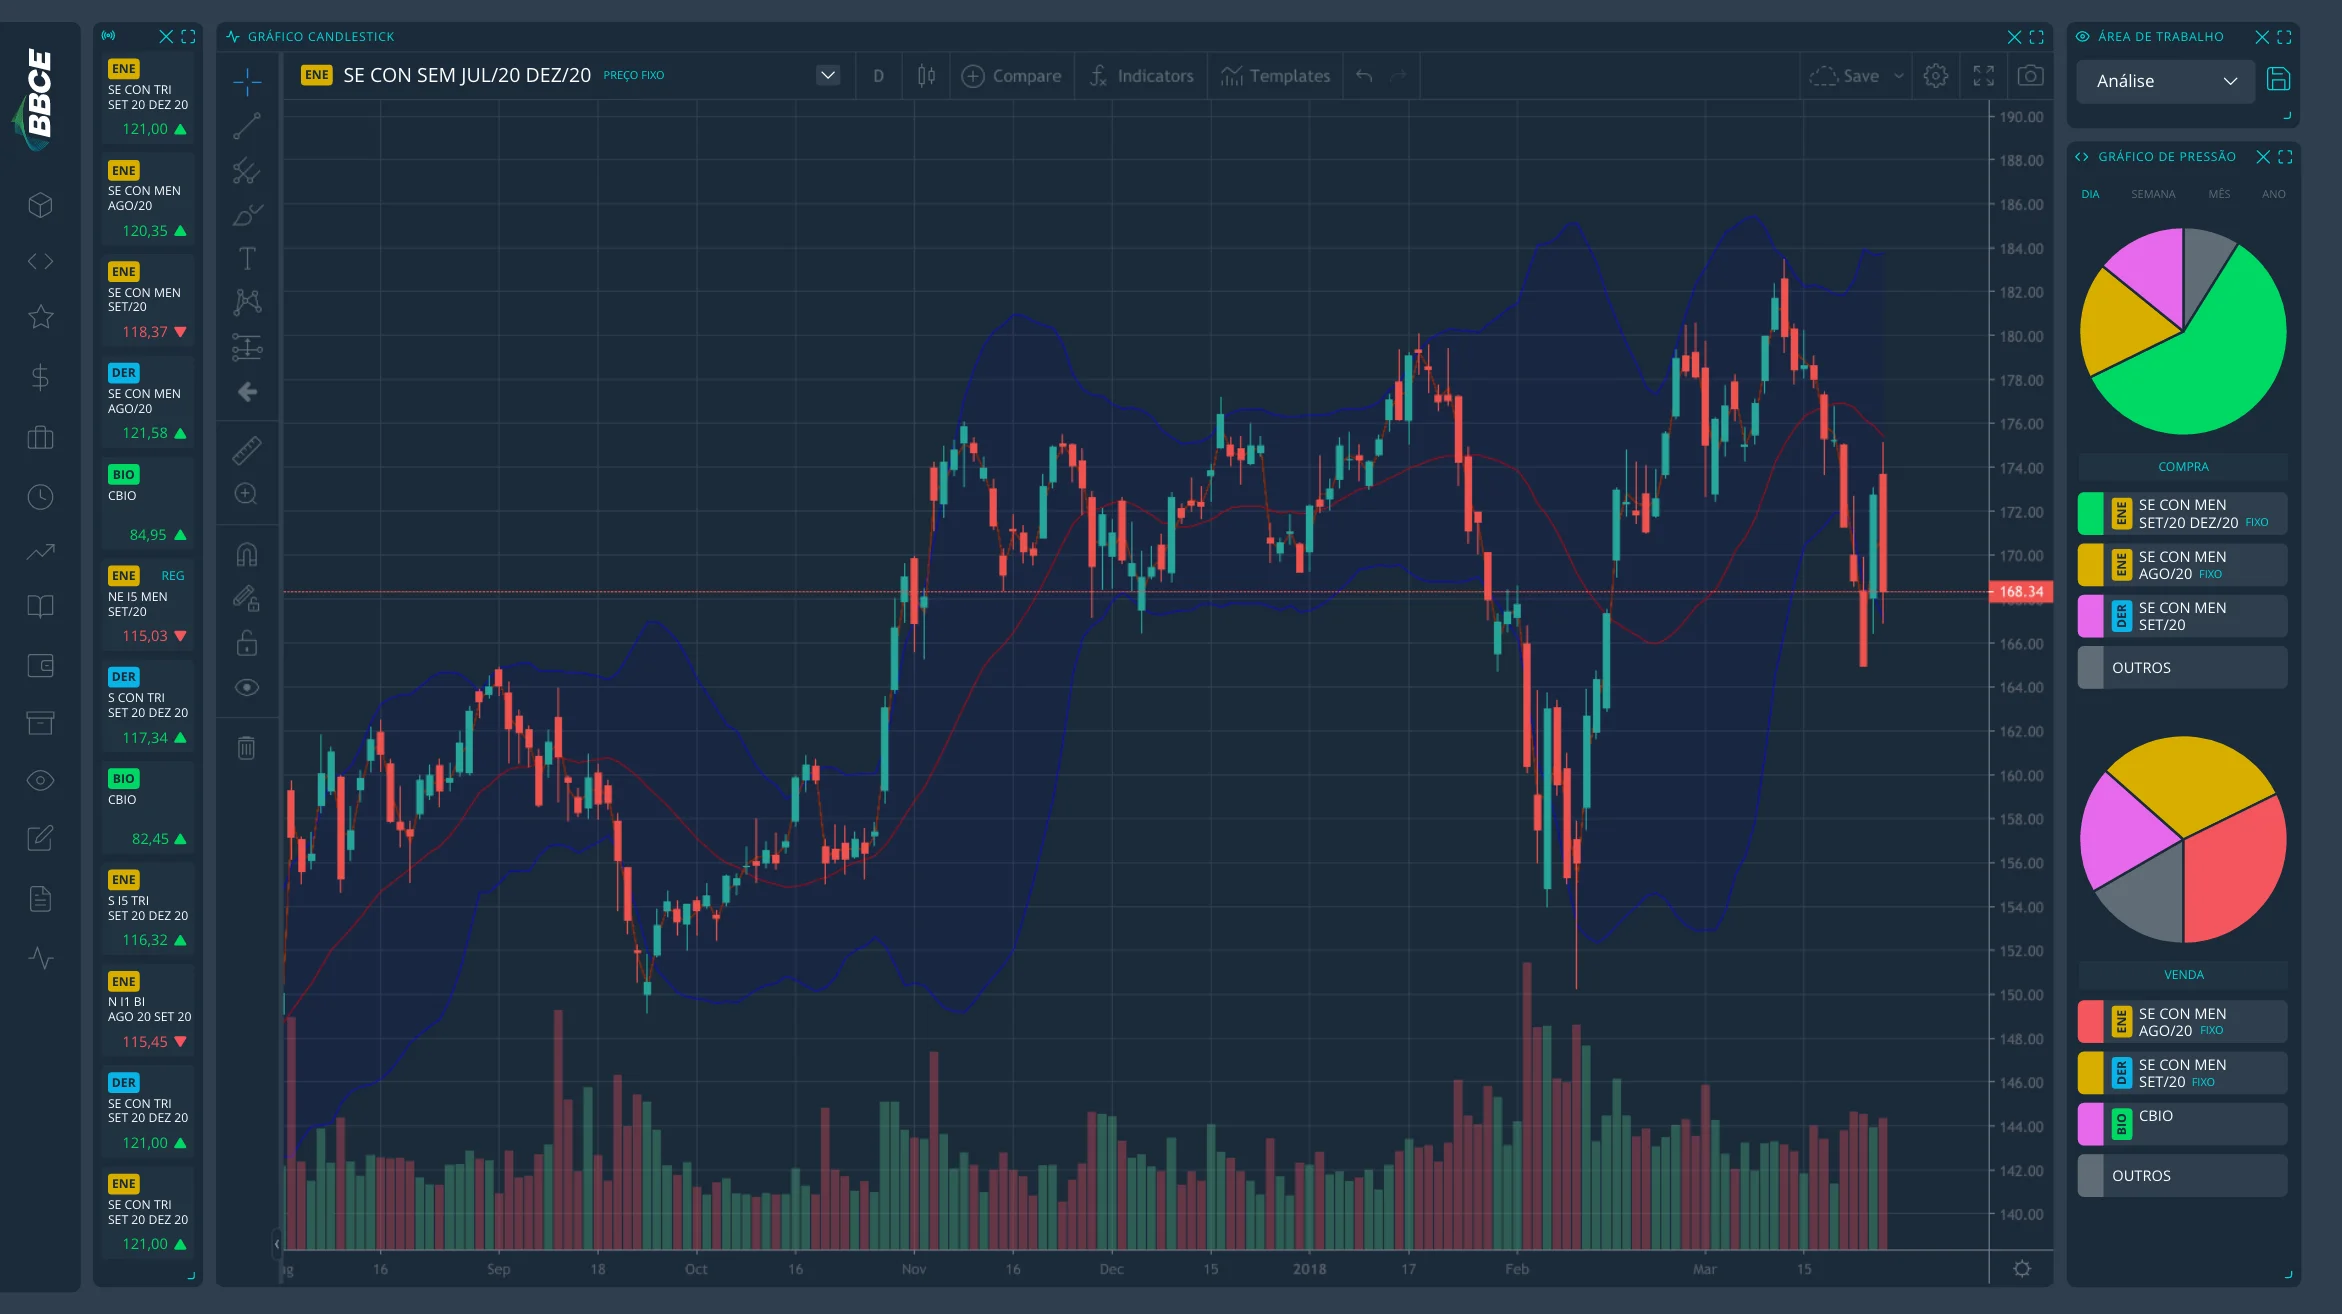Screen dimensions: 2342x1314
Task: Click the candlestick chart style icon
Action: (x=926, y=76)
